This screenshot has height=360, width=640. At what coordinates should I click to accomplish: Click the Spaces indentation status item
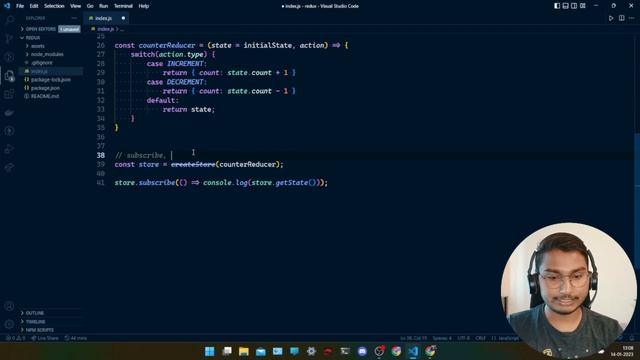pyautogui.click(x=442, y=338)
